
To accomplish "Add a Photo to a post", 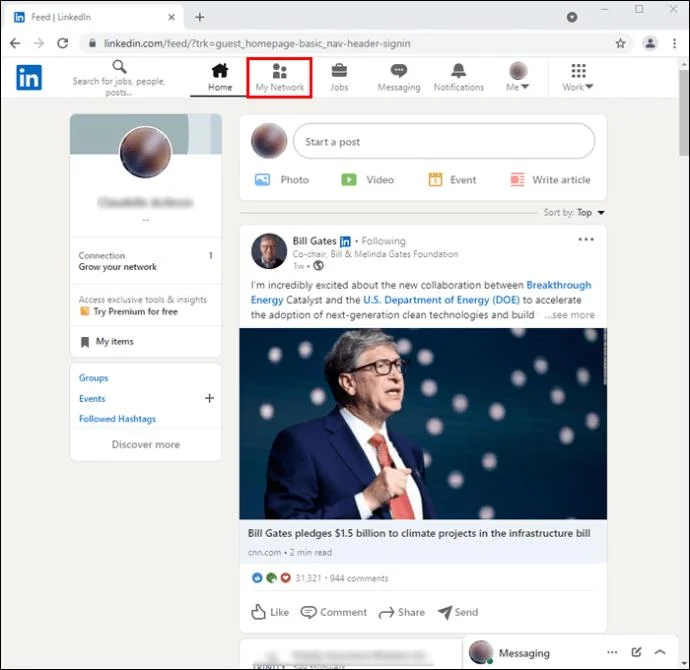I will pos(282,179).
